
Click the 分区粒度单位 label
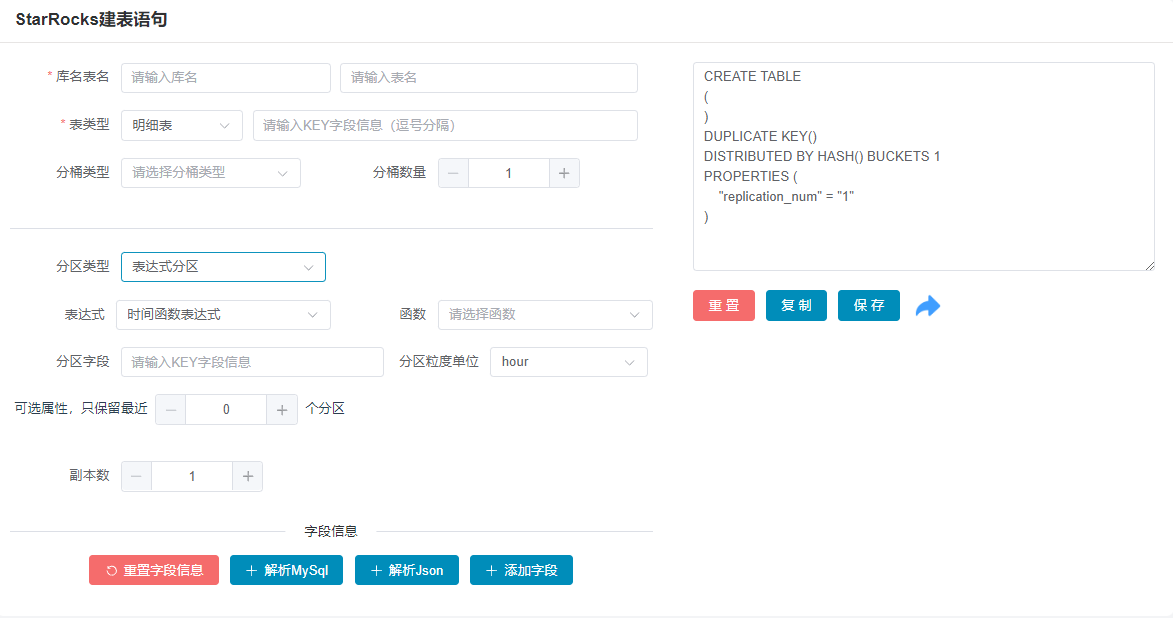pyautogui.click(x=438, y=361)
